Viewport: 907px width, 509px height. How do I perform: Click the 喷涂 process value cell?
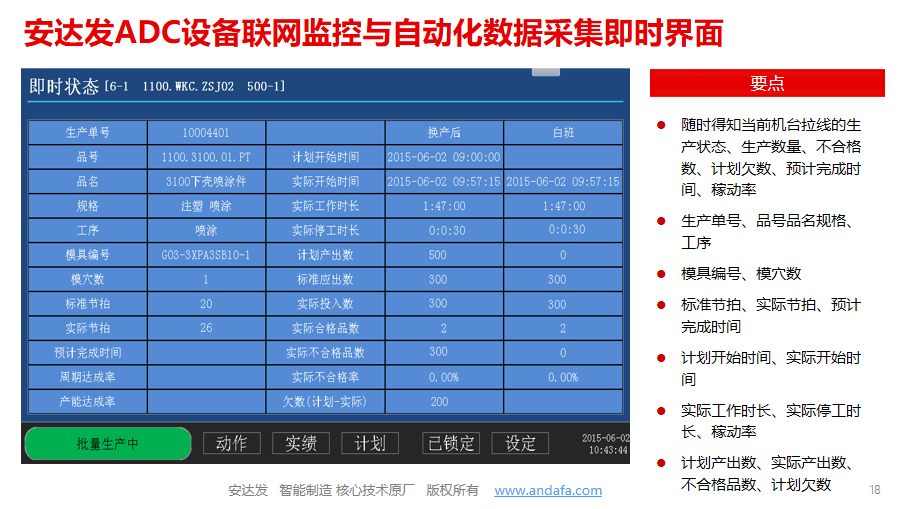coord(206,230)
